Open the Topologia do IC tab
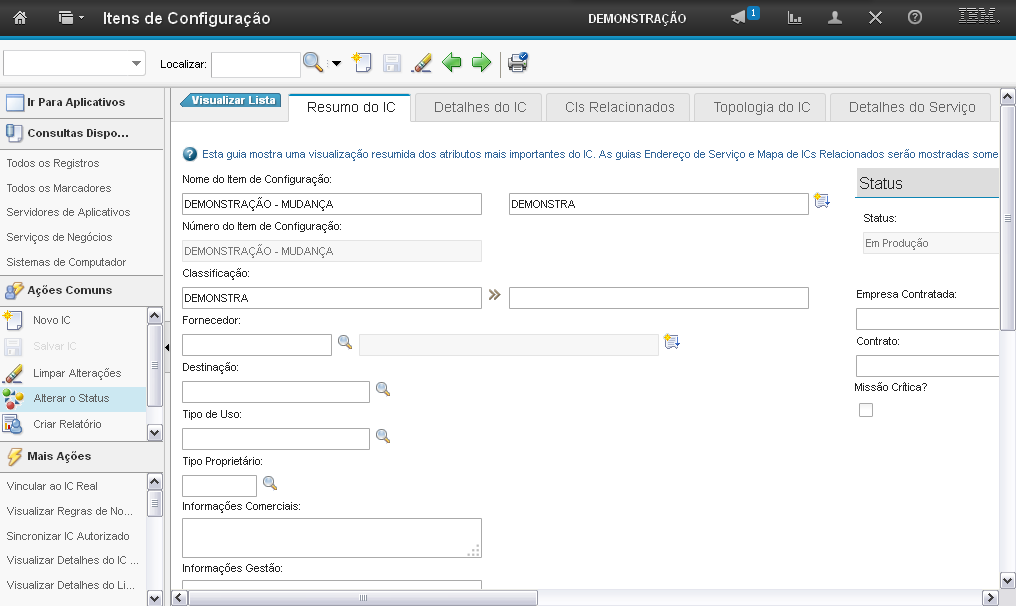The width and height of the screenshot is (1016, 607). (762, 107)
